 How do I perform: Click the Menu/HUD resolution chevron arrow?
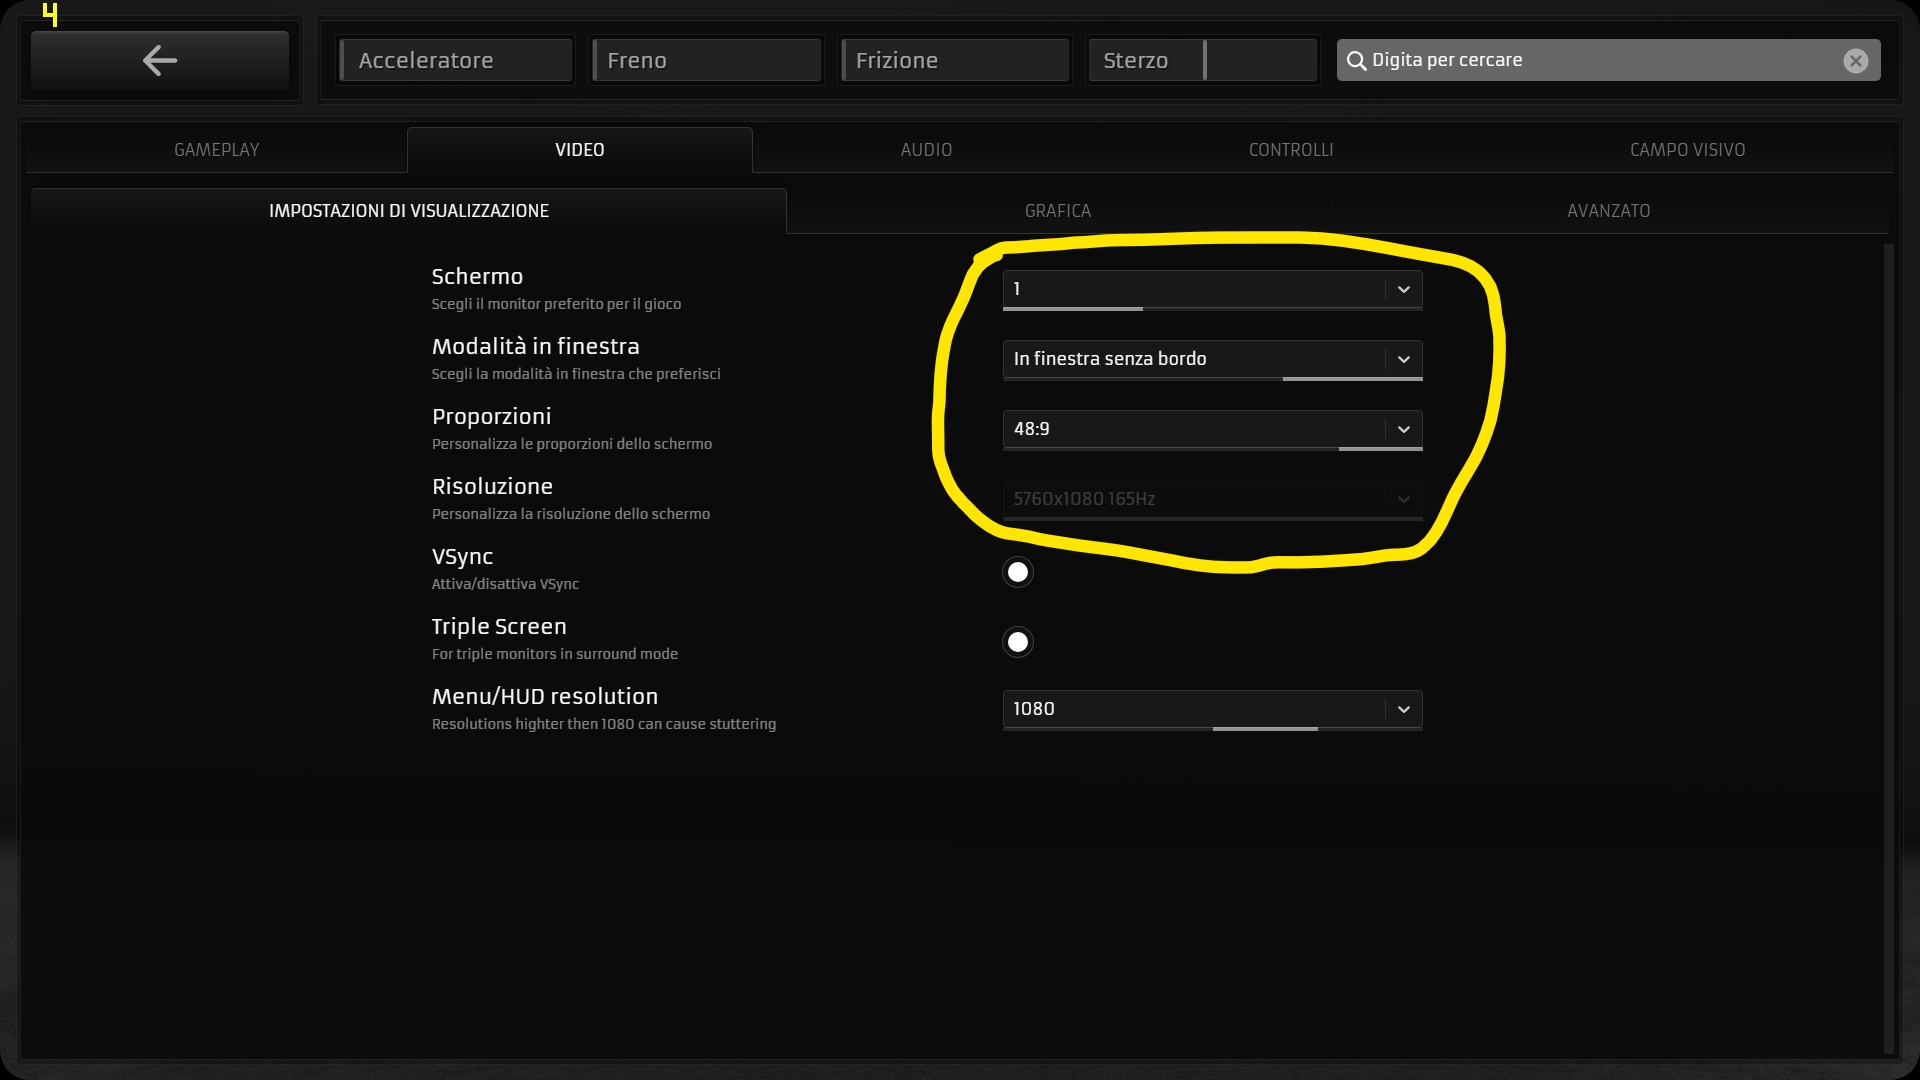click(1403, 709)
